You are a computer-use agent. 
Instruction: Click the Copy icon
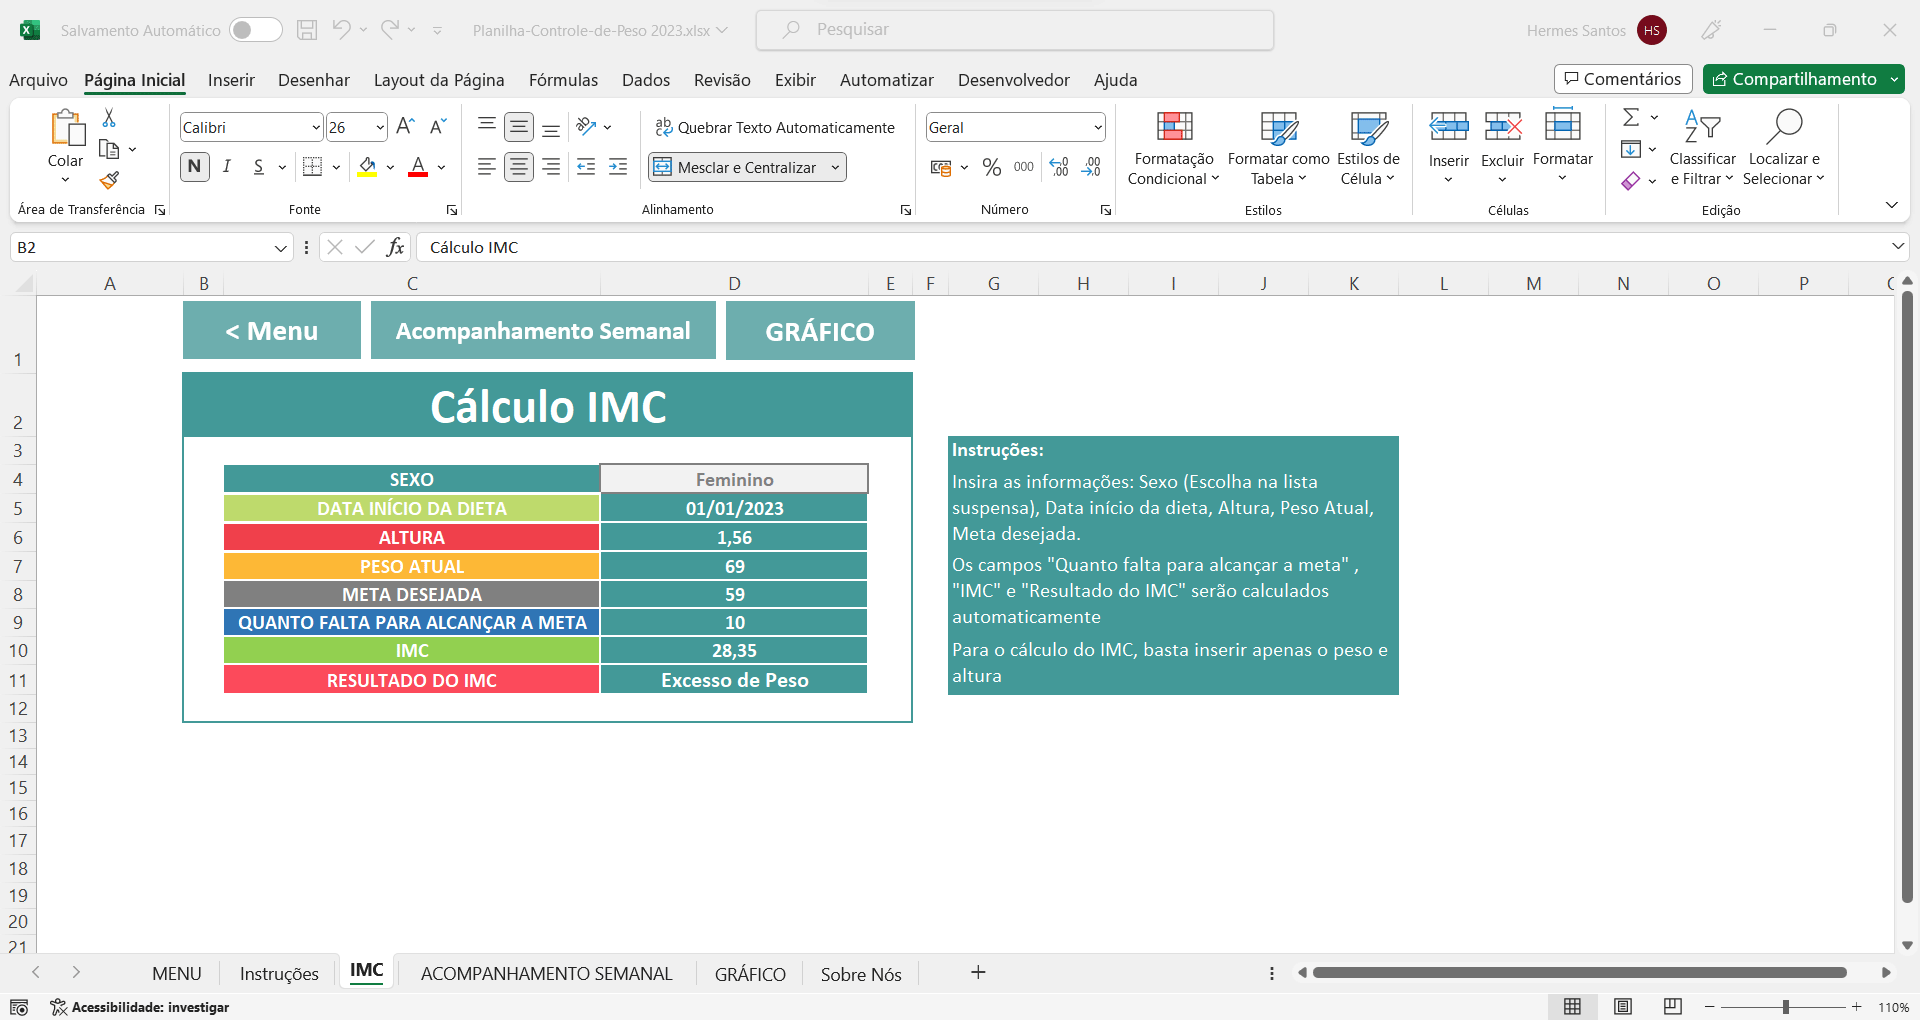click(x=109, y=150)
